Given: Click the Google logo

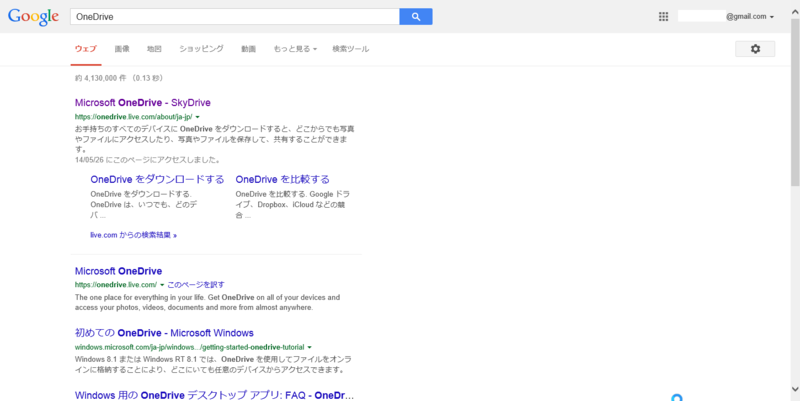Looking at the screenshot, I should pyautogui.click(x=33, y=17).
